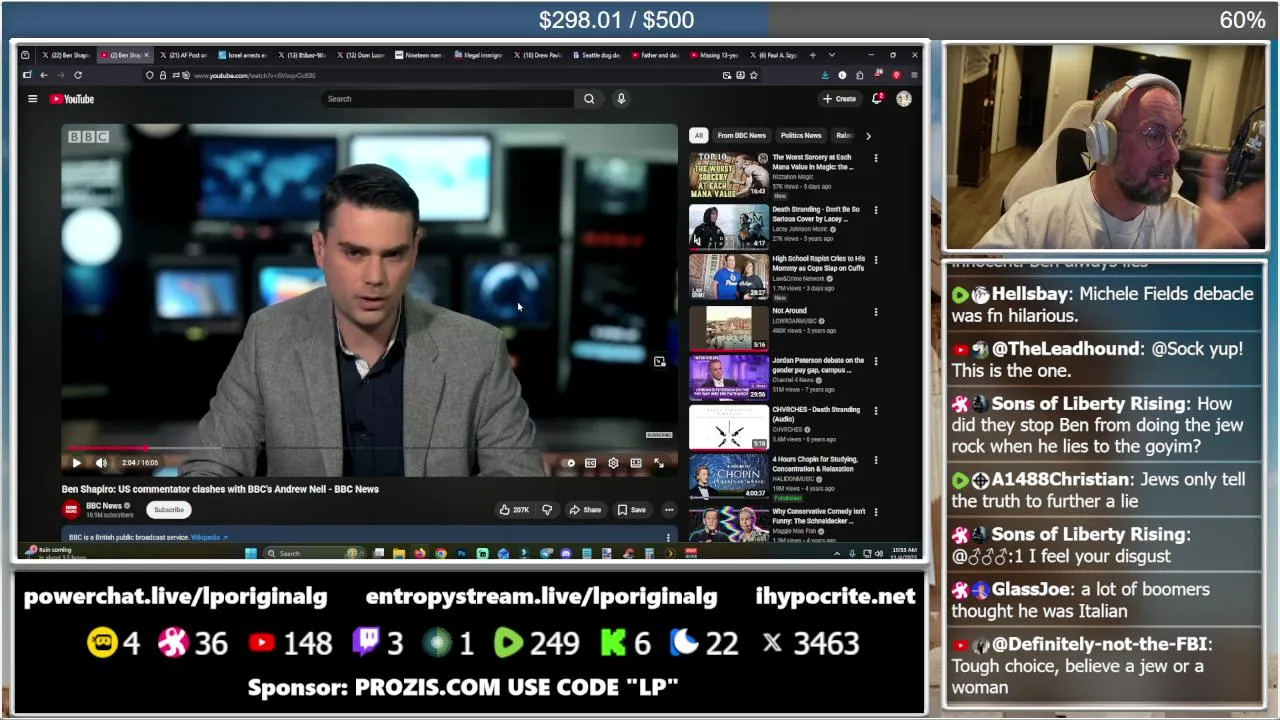The image size is (1280, 720).
Task: Open options menu for Worst Sorcery video
Action: click(x=876, y=158)
